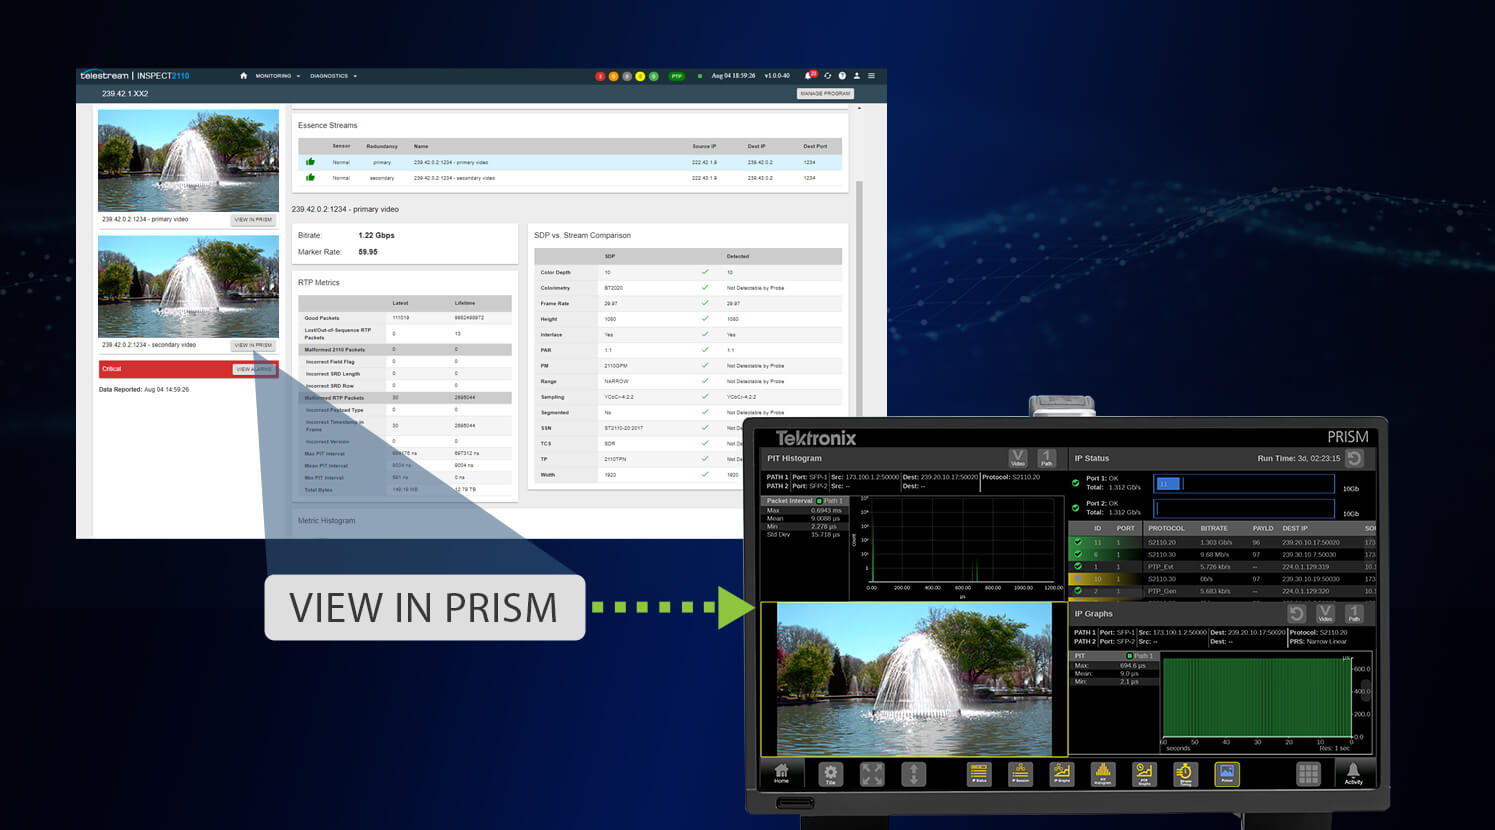1495x830 pixels.
Task: Select the Stream Timing stopwatch icon
Action: pos(1185,773)
